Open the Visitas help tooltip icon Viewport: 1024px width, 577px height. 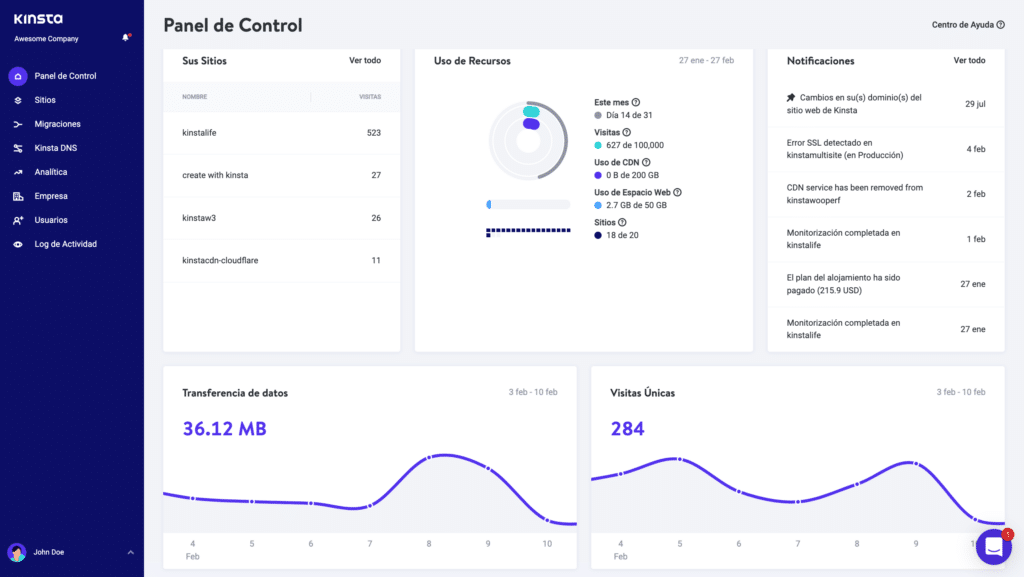coord(624,132)
